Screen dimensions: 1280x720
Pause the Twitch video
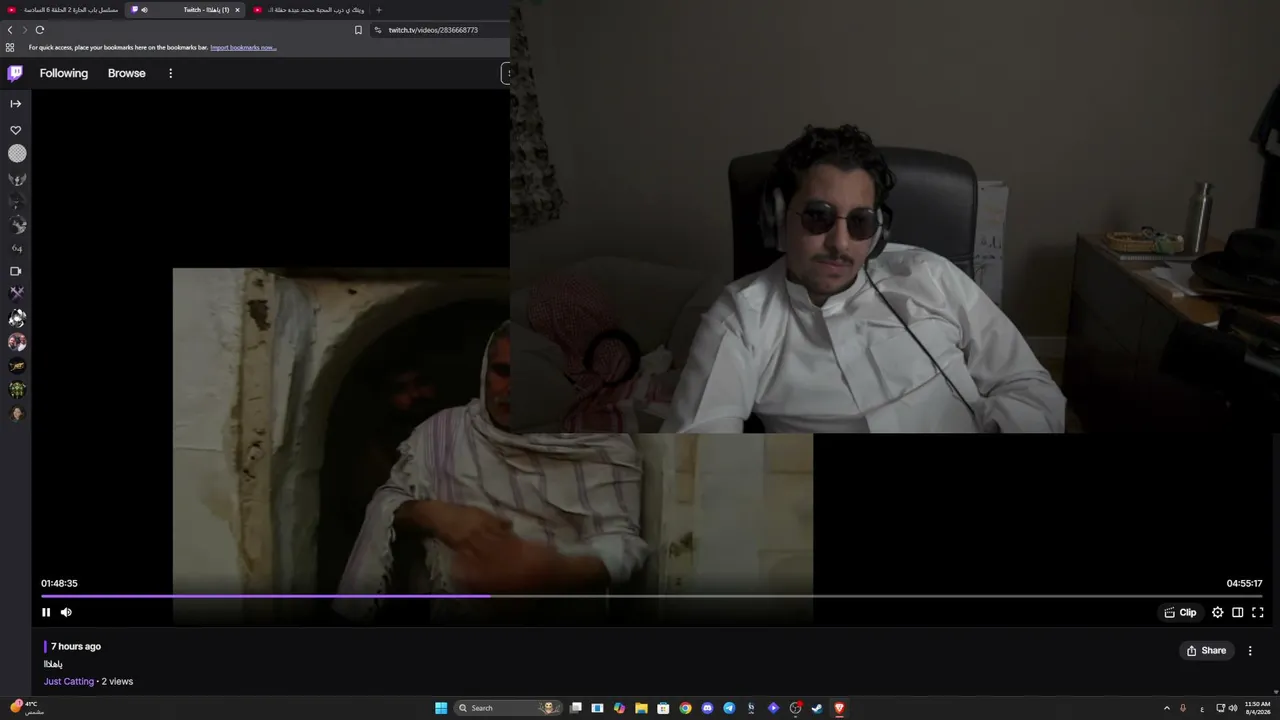coord(46,612)
